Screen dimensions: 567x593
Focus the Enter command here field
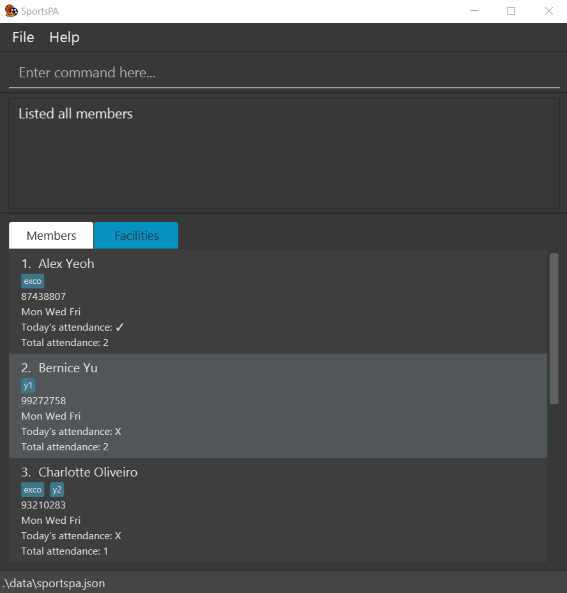[x=284, y=73]
